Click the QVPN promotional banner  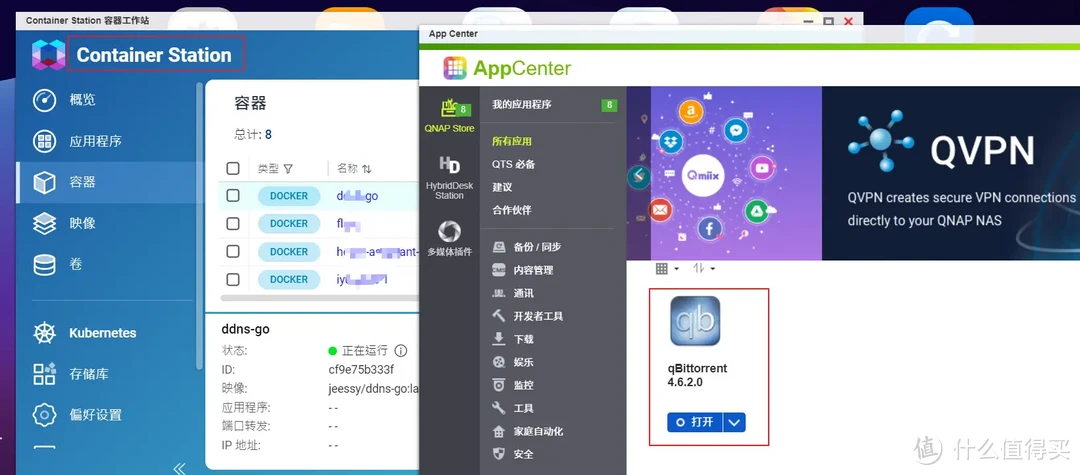[951, 173]
